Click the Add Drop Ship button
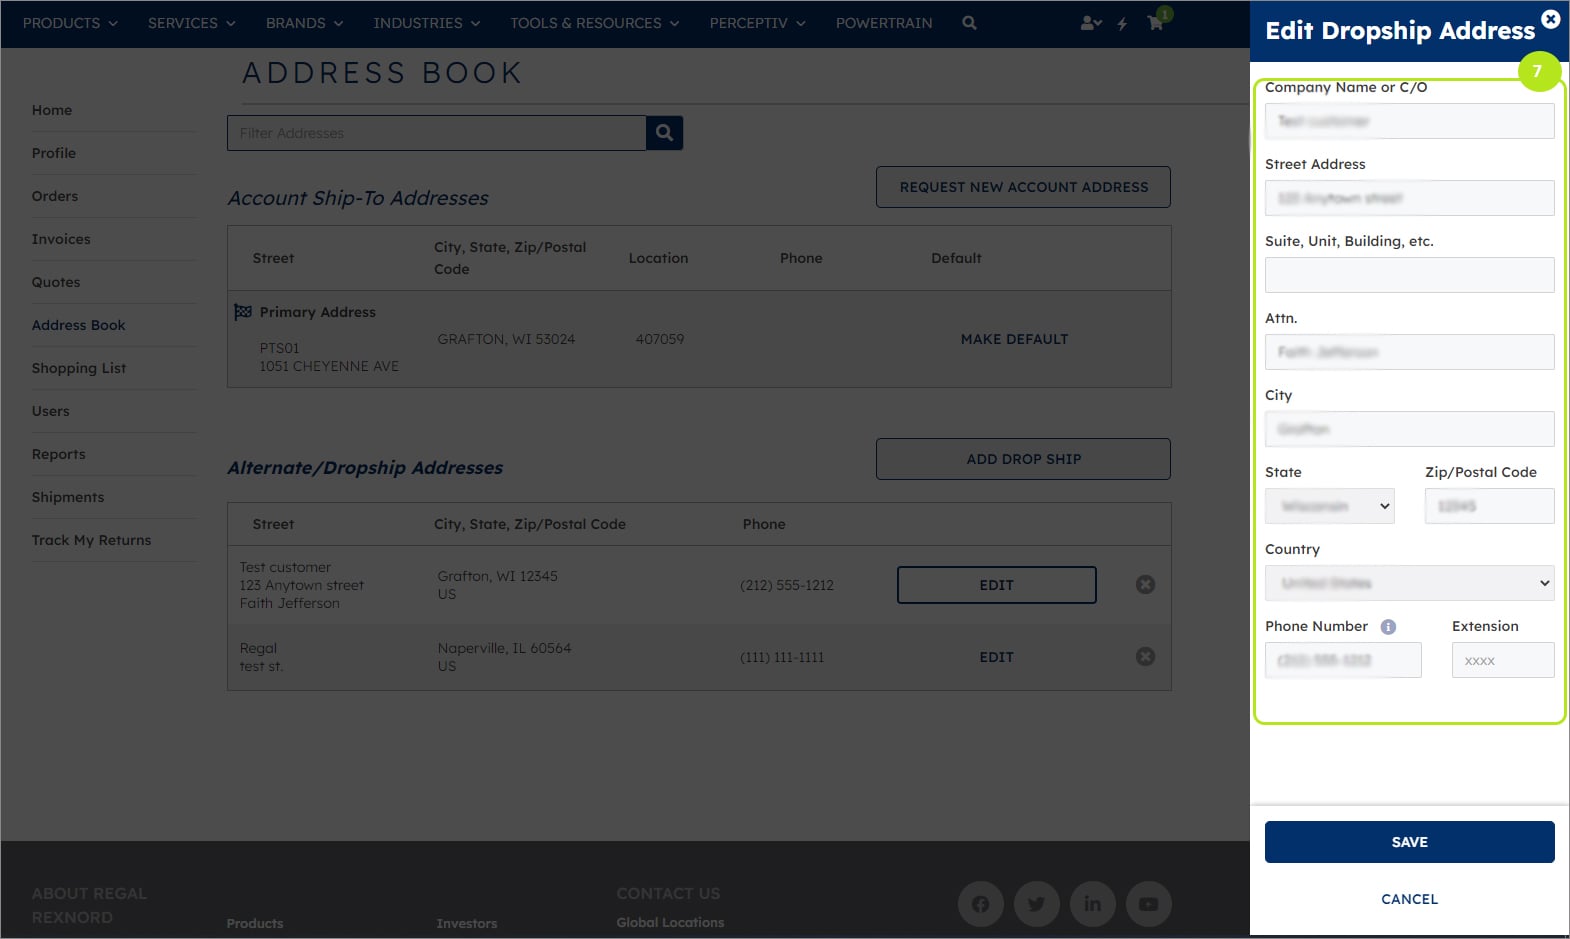Screen dimensions: 1570x939 click(1023, 459)
